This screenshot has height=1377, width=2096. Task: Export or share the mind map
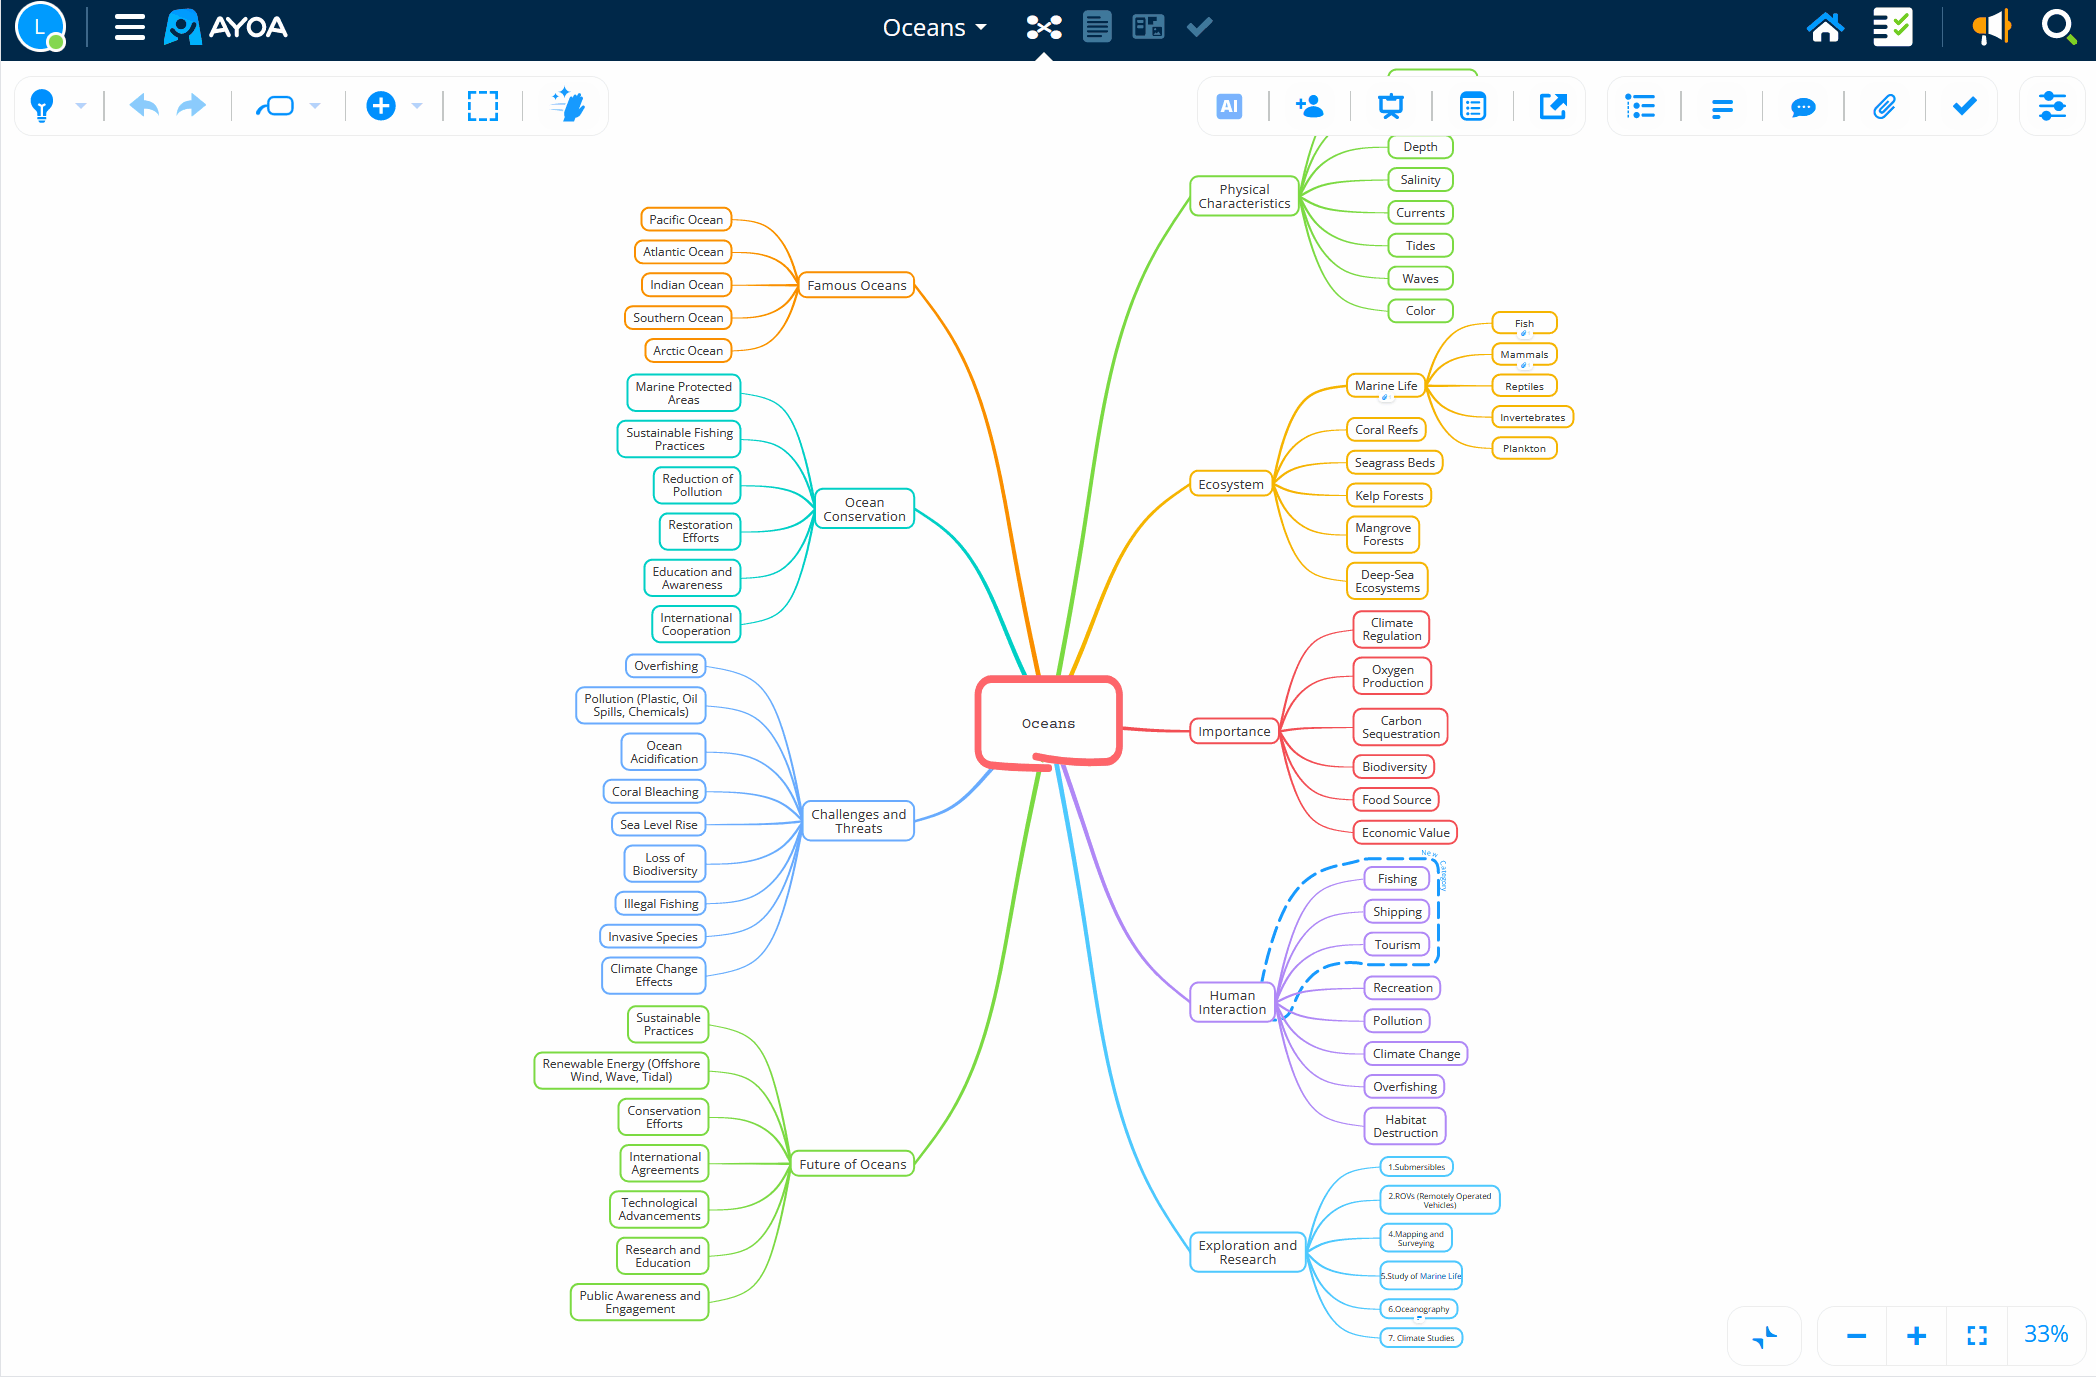tap(1553, 106)
